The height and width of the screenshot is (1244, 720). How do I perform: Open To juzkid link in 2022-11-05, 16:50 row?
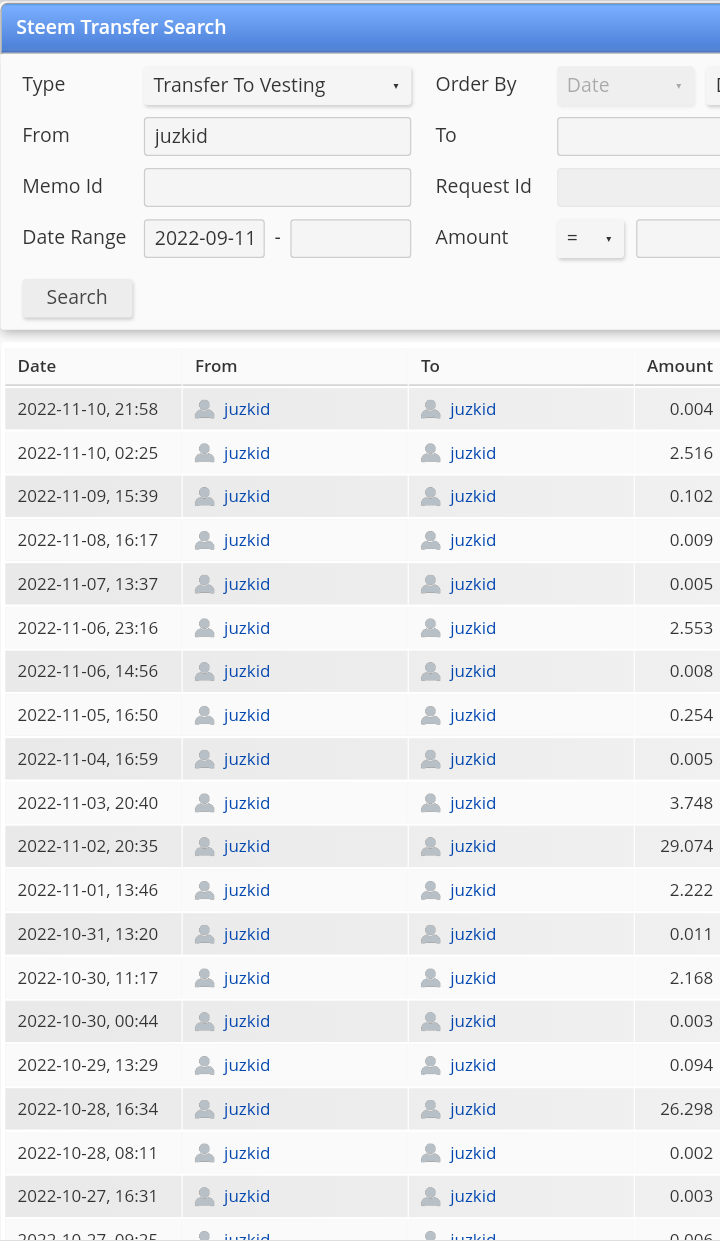473,715
